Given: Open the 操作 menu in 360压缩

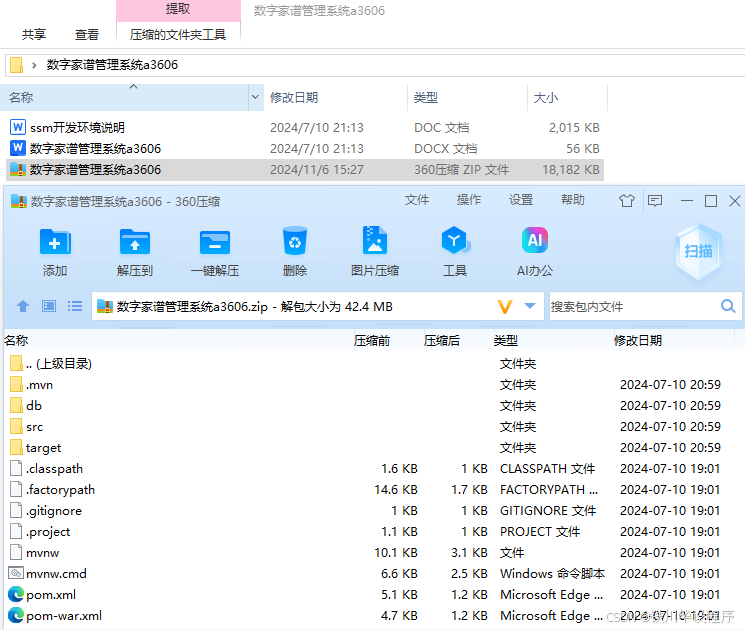Looking at the screenshot, I should point(468,200).
